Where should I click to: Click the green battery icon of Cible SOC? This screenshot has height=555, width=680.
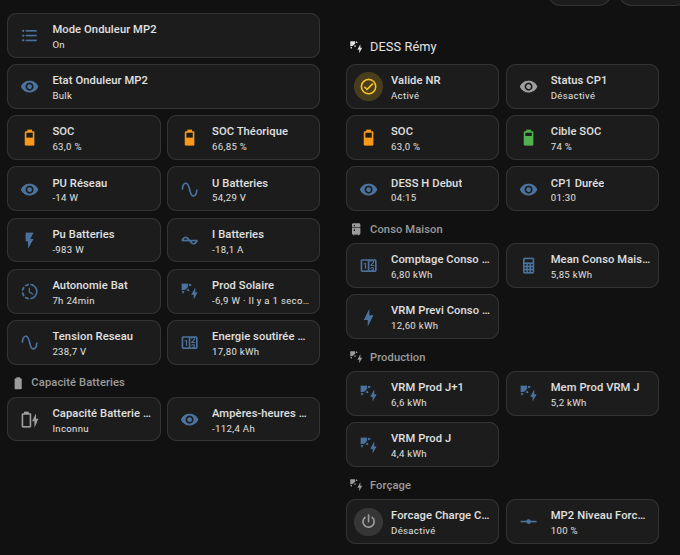[528, 138]
